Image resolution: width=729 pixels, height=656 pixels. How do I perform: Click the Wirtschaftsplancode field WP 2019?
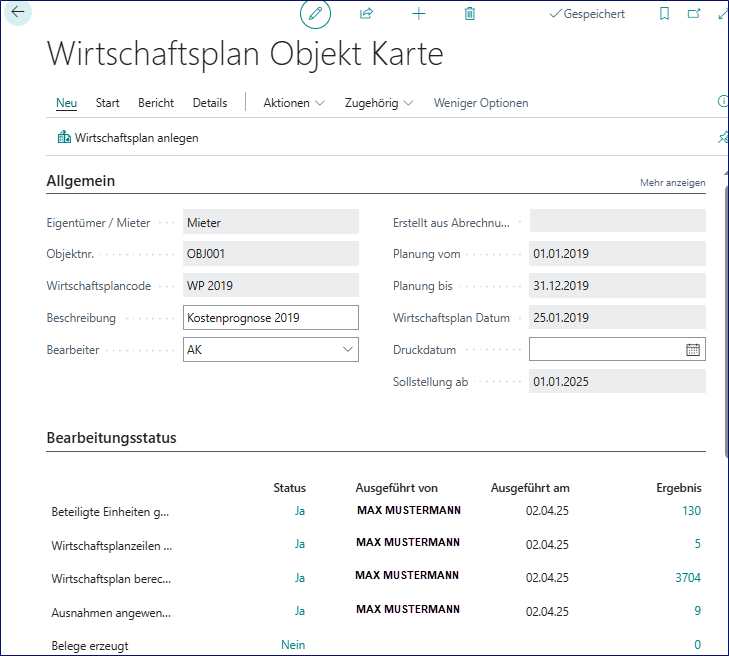tap(271, 285)
